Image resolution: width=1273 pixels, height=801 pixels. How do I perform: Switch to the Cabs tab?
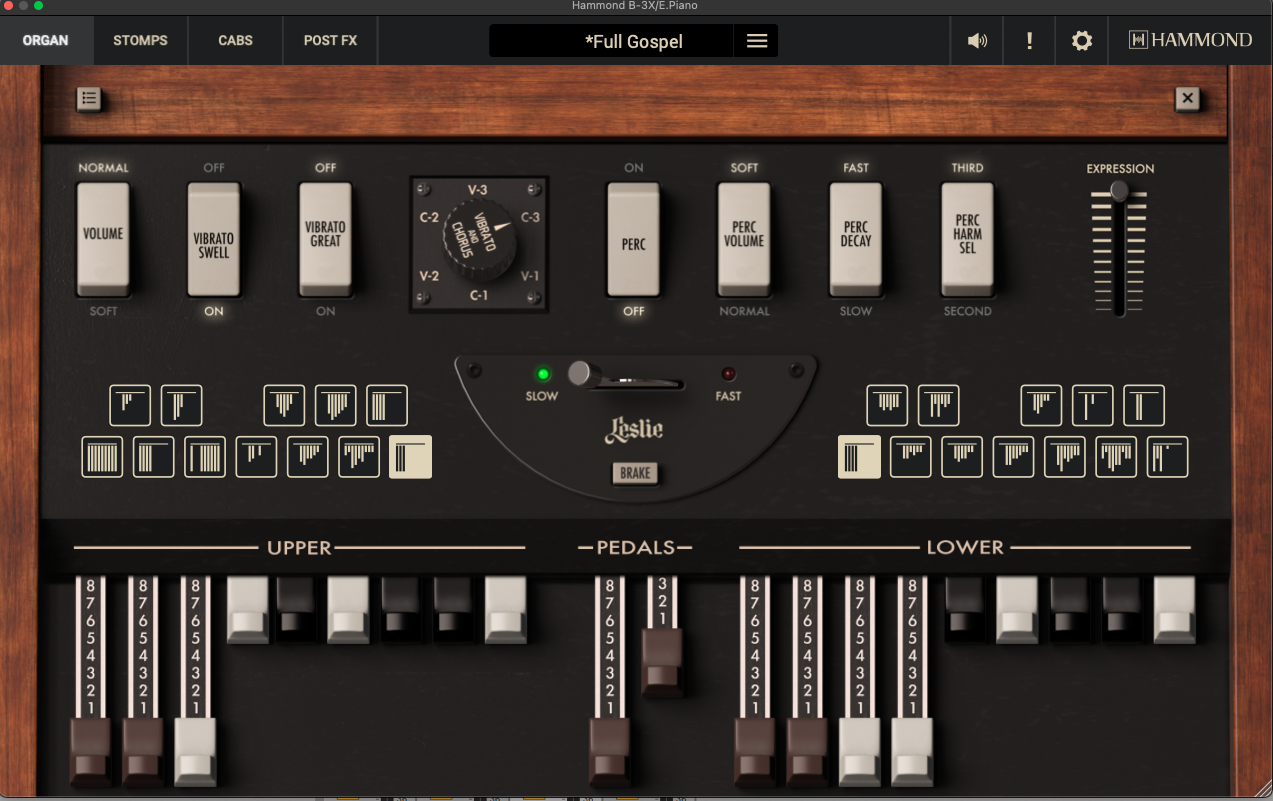(235, 41)
